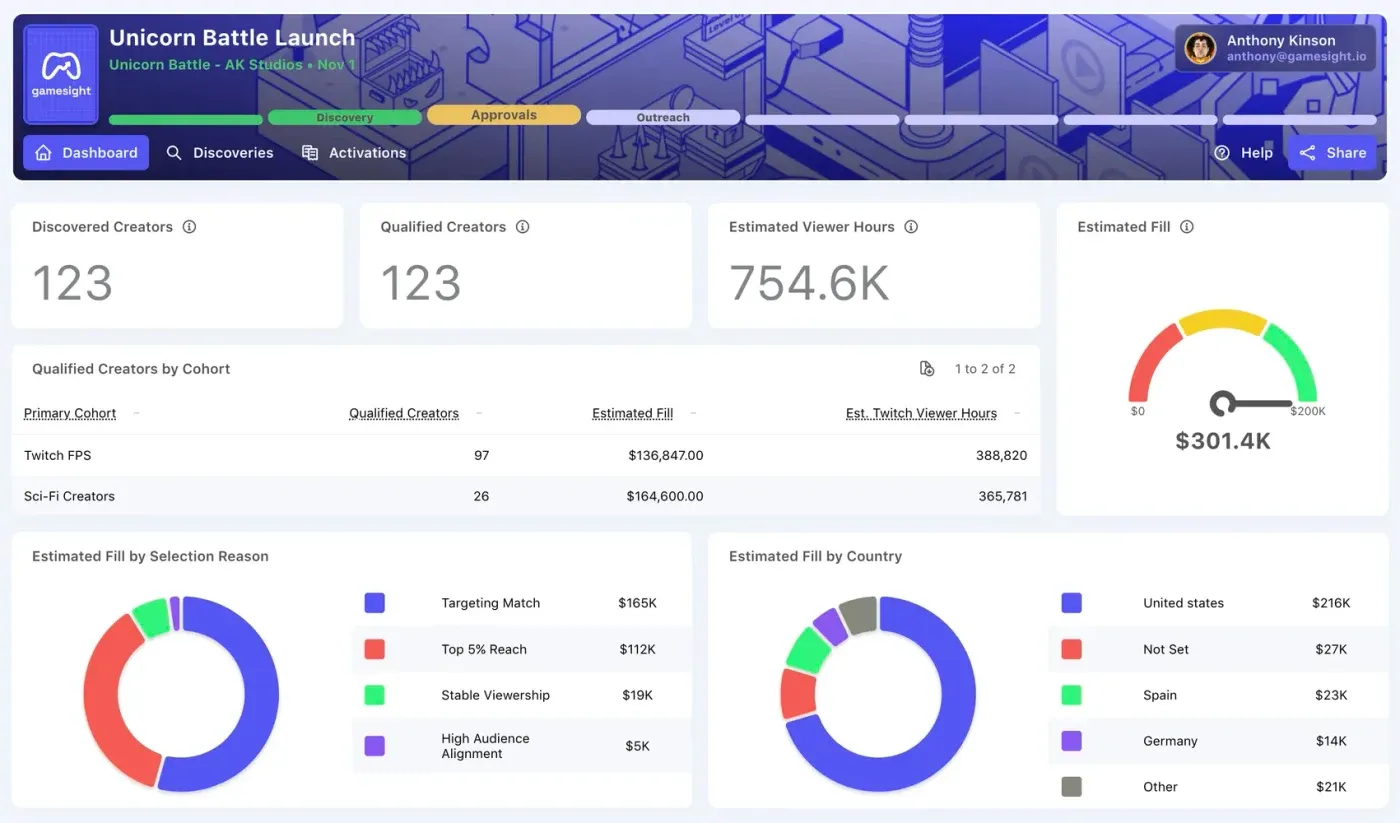
Task: View info for Estimated Viewer Hours
Action: click(x=911, y=227)
